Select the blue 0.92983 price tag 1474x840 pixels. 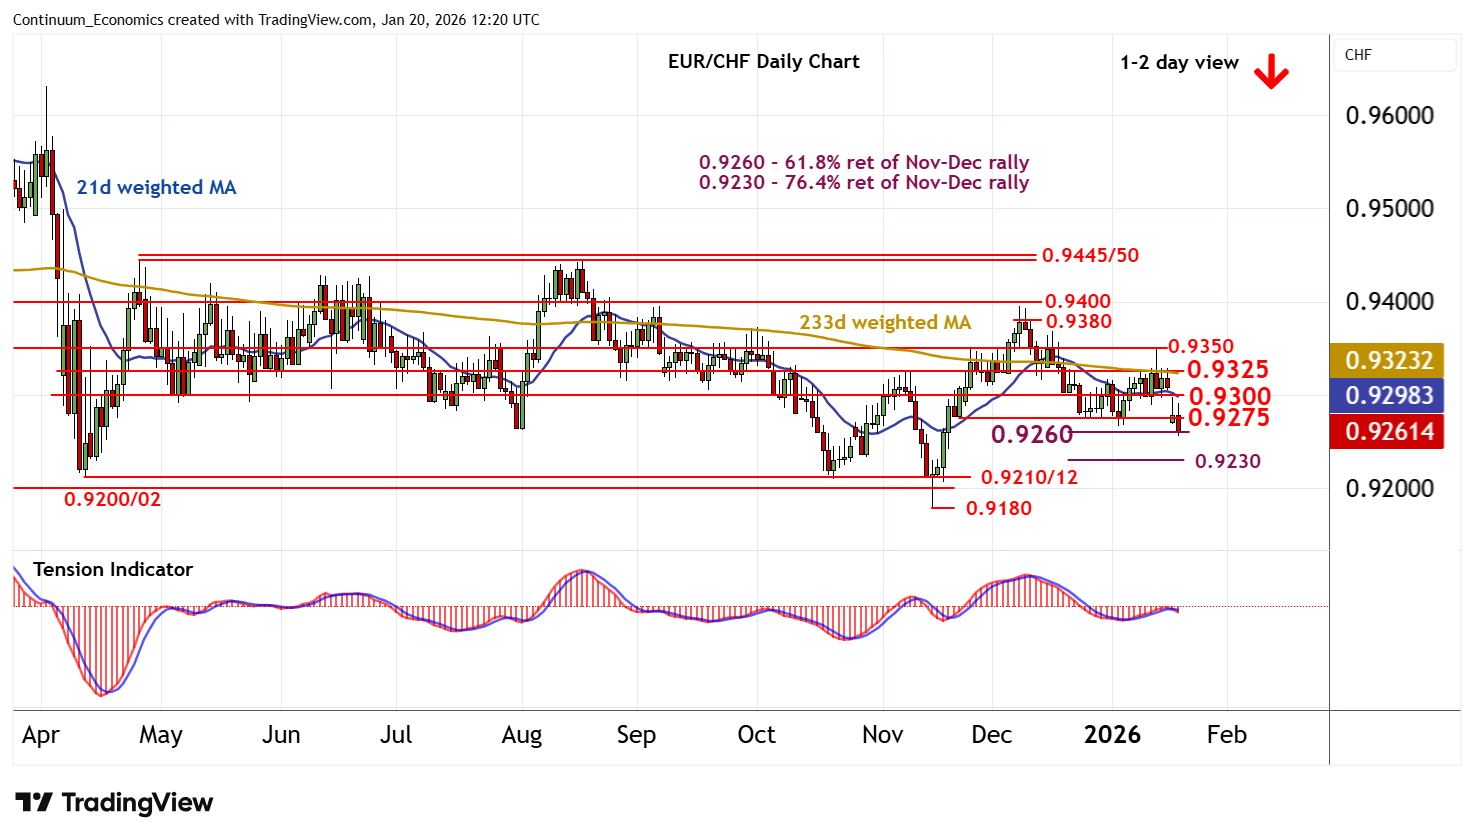[x=1388, y=396]
